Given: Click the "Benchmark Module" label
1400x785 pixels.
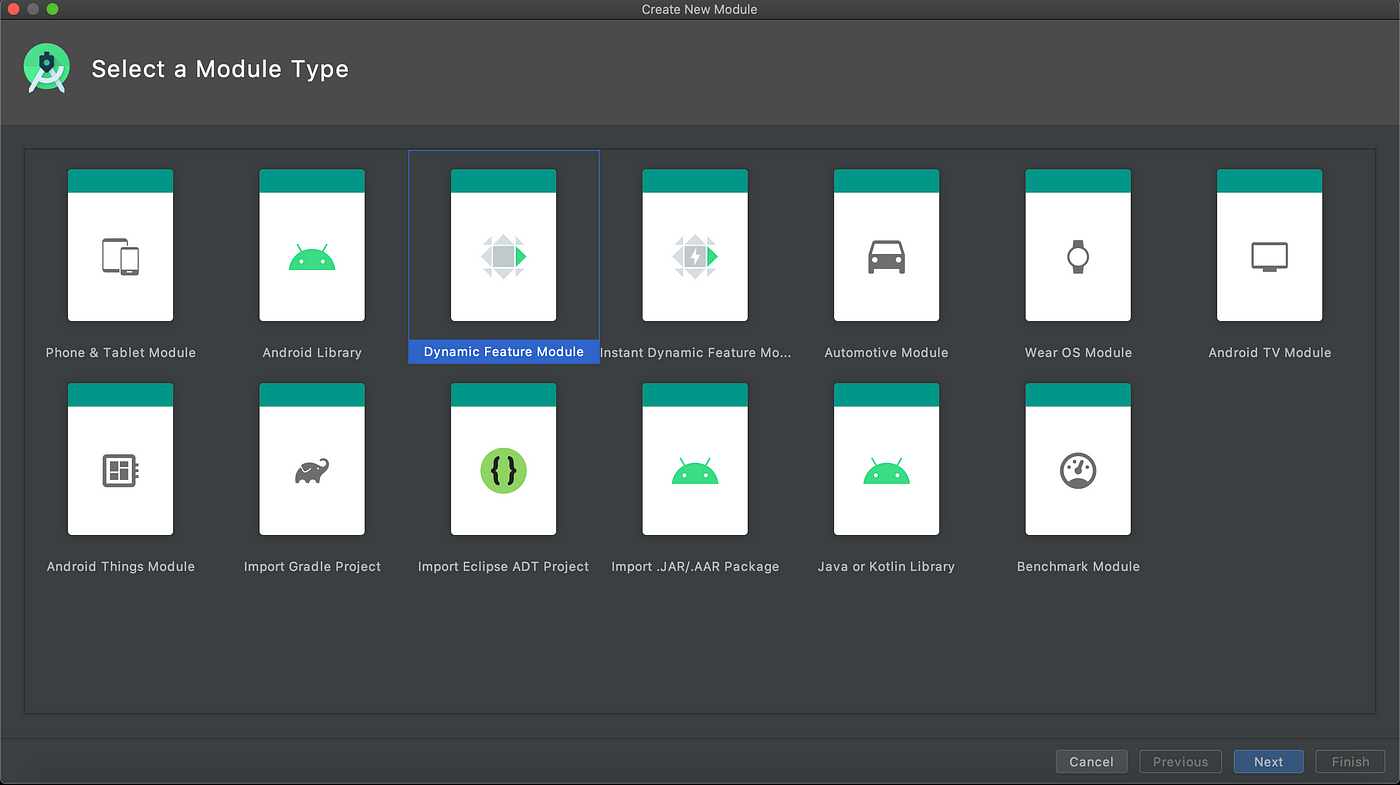Looking at the screenshot, I should [1078, 566].
